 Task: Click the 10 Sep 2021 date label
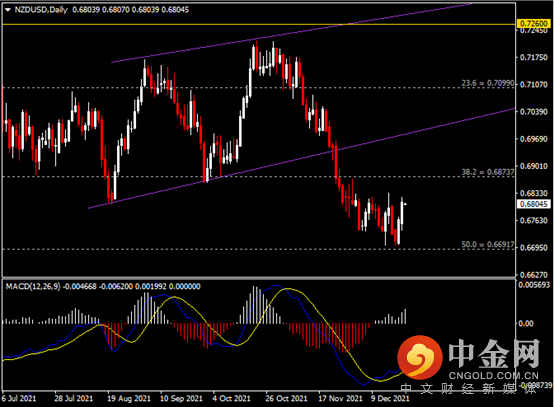182,399
